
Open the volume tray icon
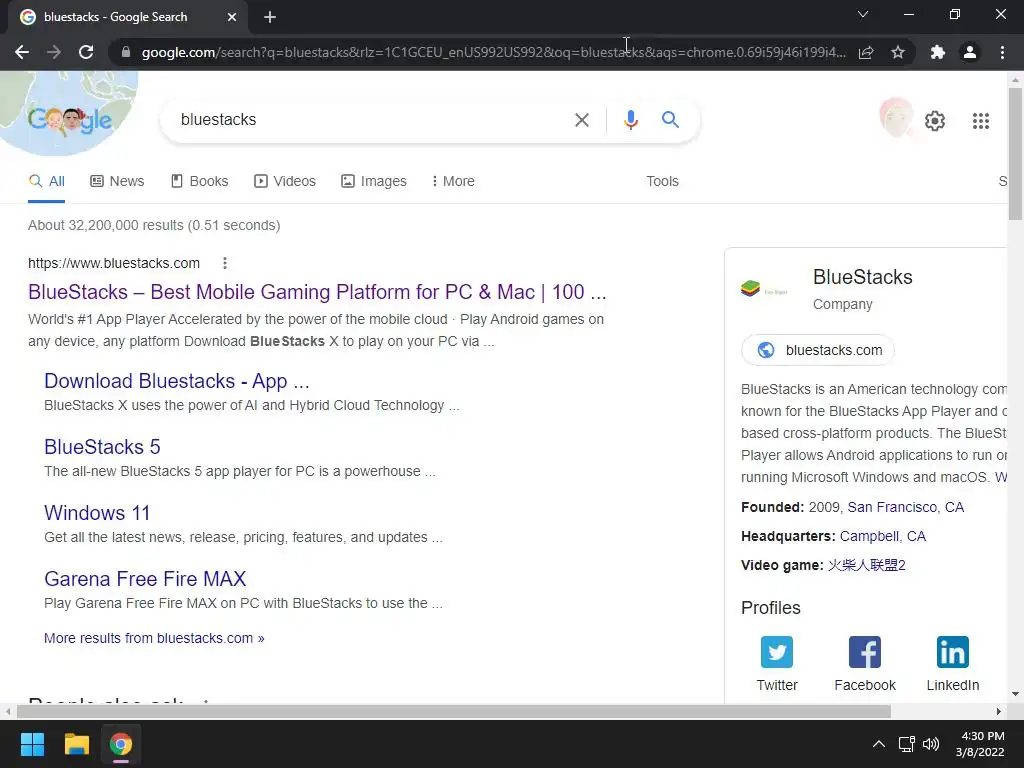(x=931, y=744)
